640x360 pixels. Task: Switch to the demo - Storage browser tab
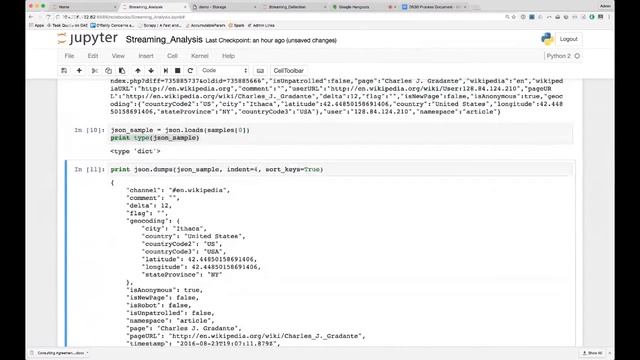pyautogui.click(x=224, y=7)
